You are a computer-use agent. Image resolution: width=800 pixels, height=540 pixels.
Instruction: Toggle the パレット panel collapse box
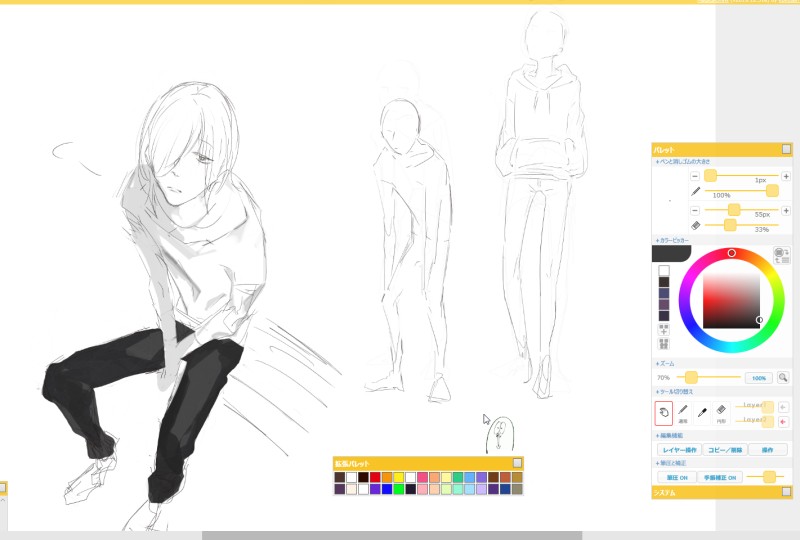click(786, 149)
